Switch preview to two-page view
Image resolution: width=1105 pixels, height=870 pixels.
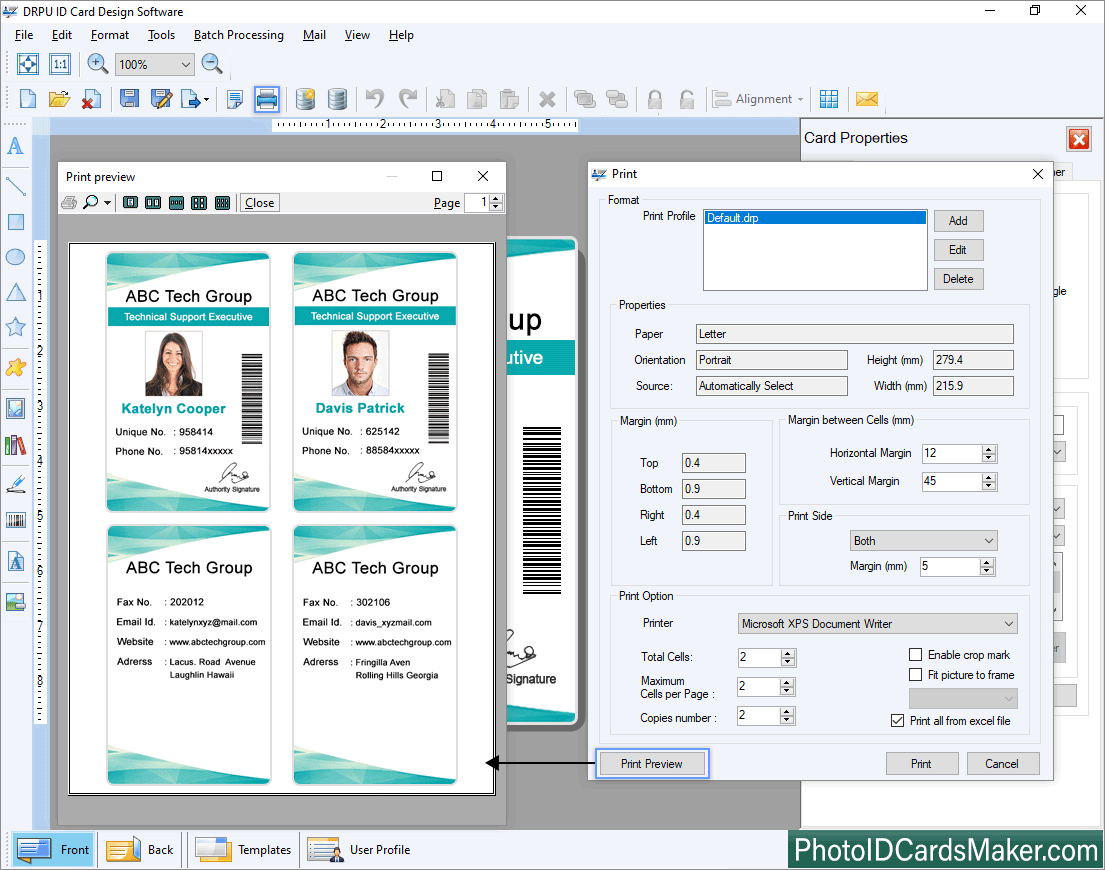(x=152, y=202)
